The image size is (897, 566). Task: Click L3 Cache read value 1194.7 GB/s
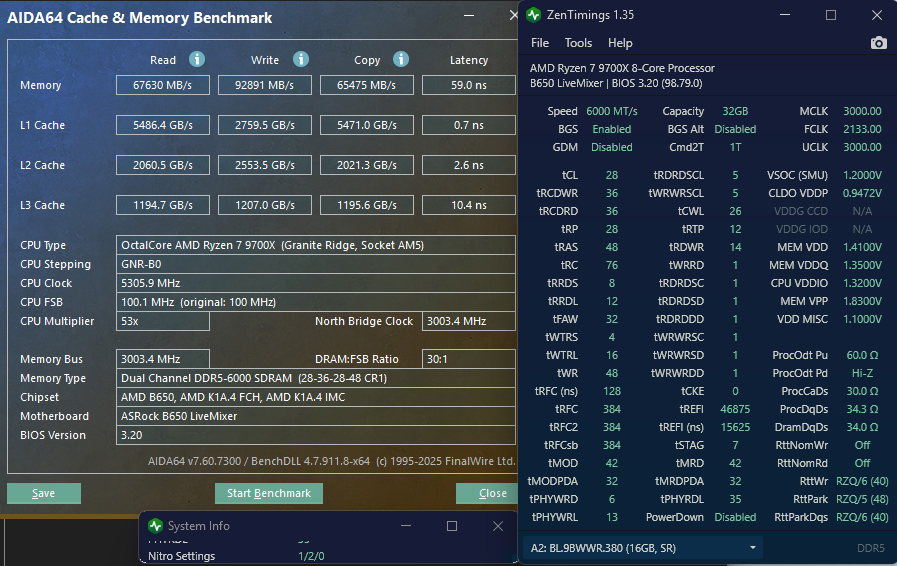(162, 205)
